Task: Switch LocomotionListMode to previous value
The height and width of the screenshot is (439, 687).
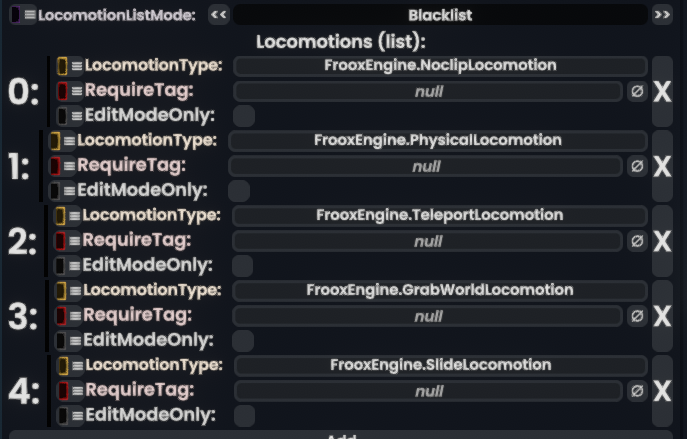Action: (x=218, y=15)
